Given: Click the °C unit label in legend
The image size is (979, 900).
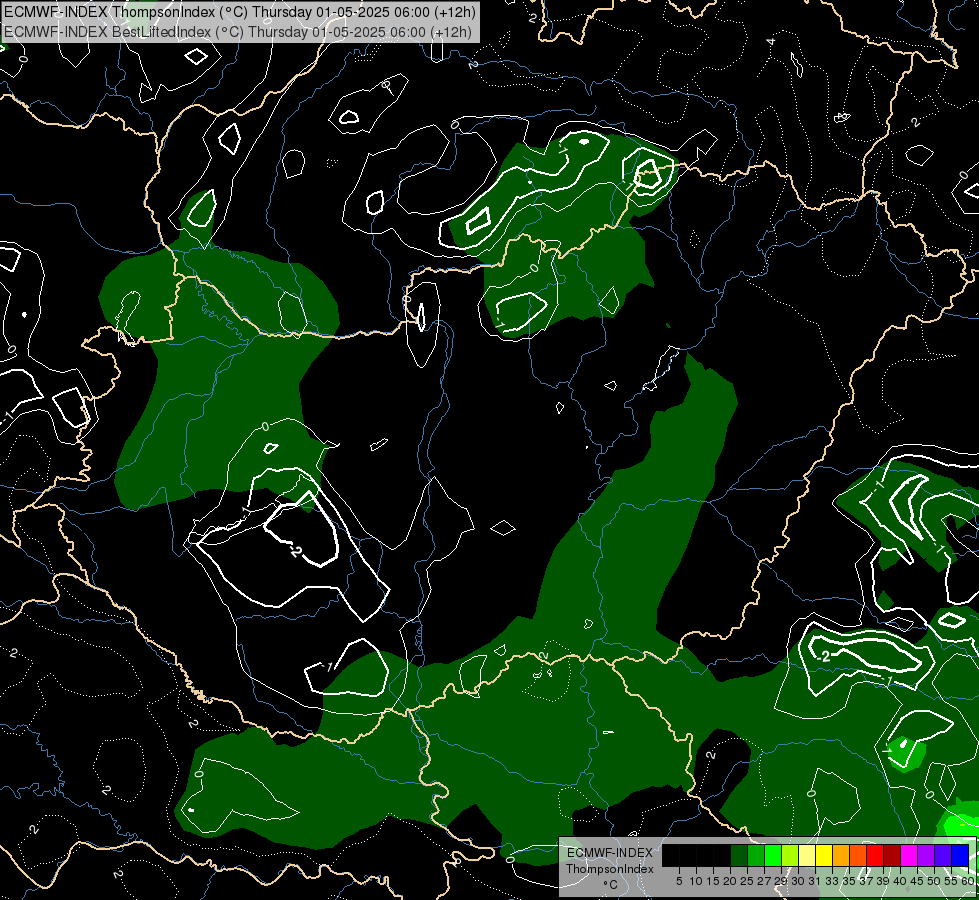Looking at the screenshot, I should [611, 884].
